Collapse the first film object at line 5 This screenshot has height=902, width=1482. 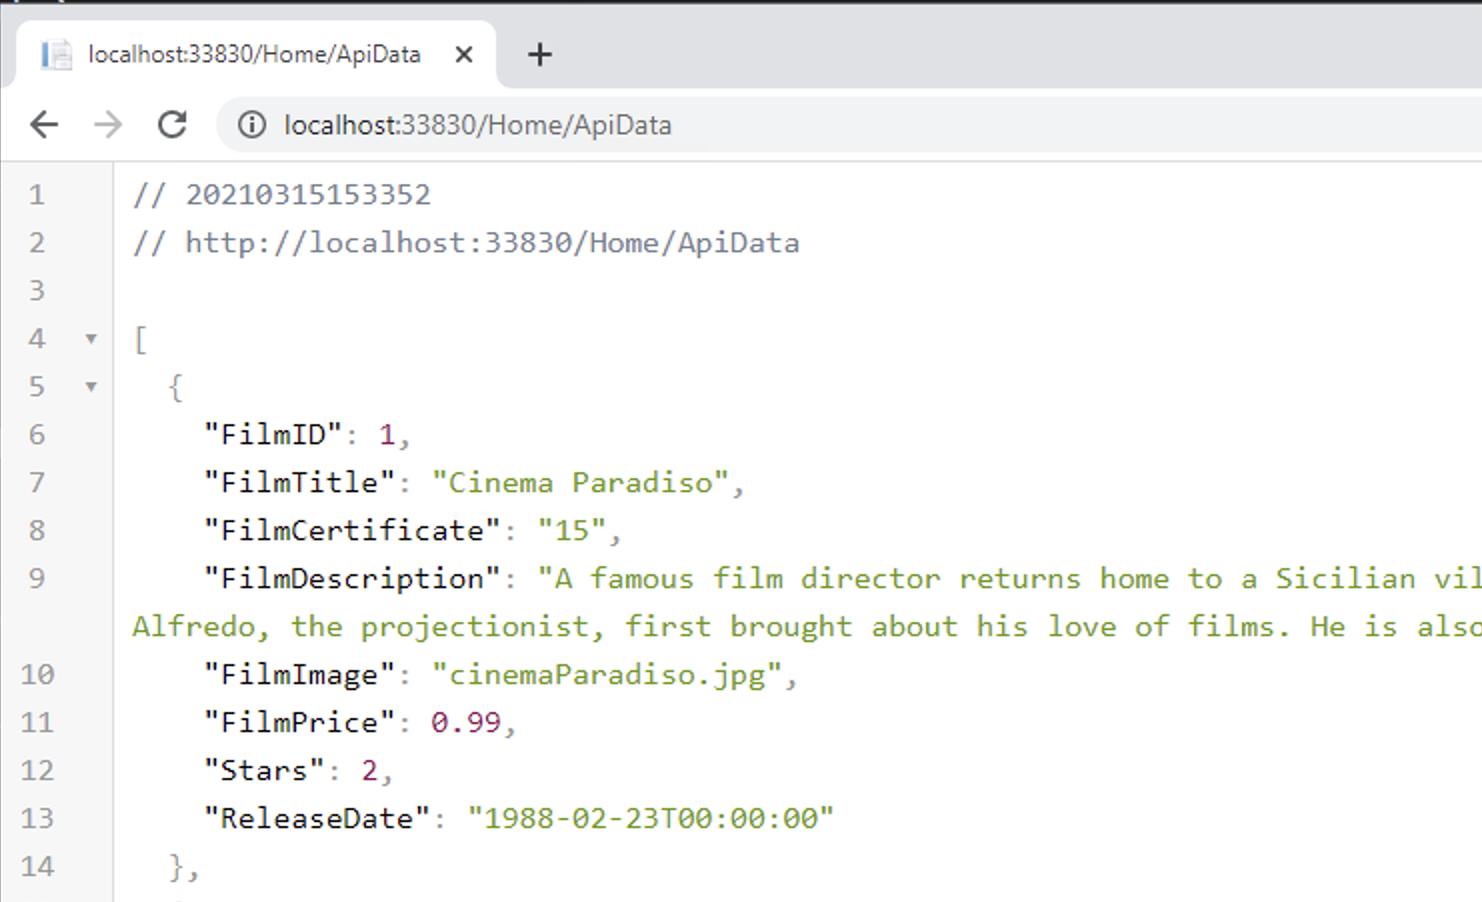tap(91, 387)
